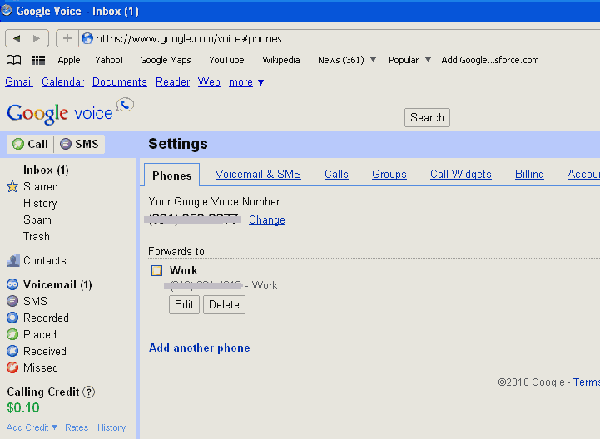Image resolution: width=600 pixels, height=439 pixels.
Task: Switch to the Billing tab
Action: click(529, 175)
